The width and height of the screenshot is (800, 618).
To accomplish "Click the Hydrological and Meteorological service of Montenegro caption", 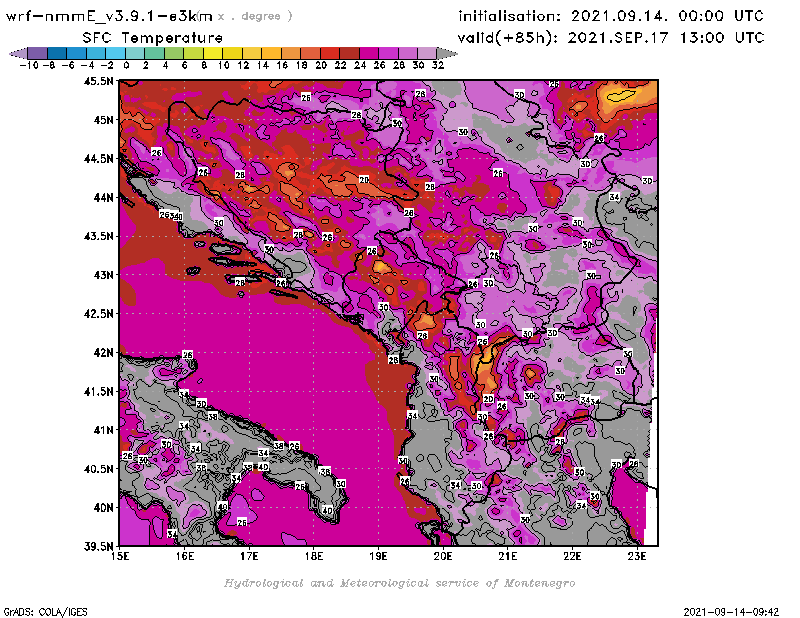I will [399, 583].
